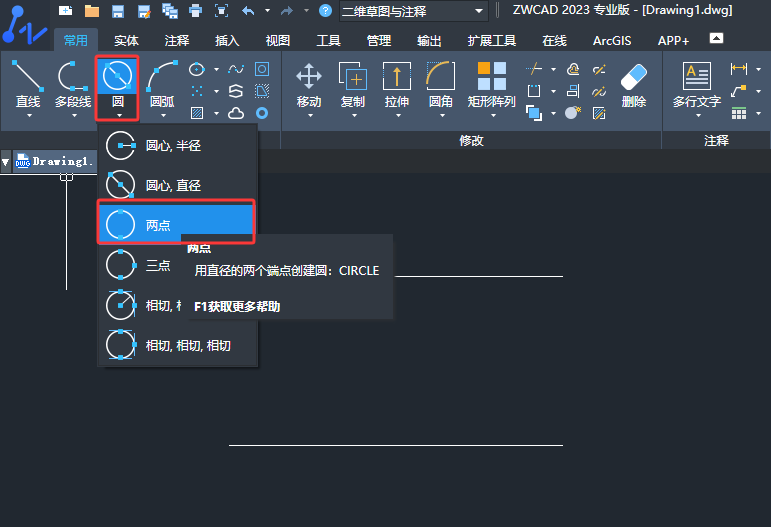Open Help with the blue question mark

click(x=325, y=10)
